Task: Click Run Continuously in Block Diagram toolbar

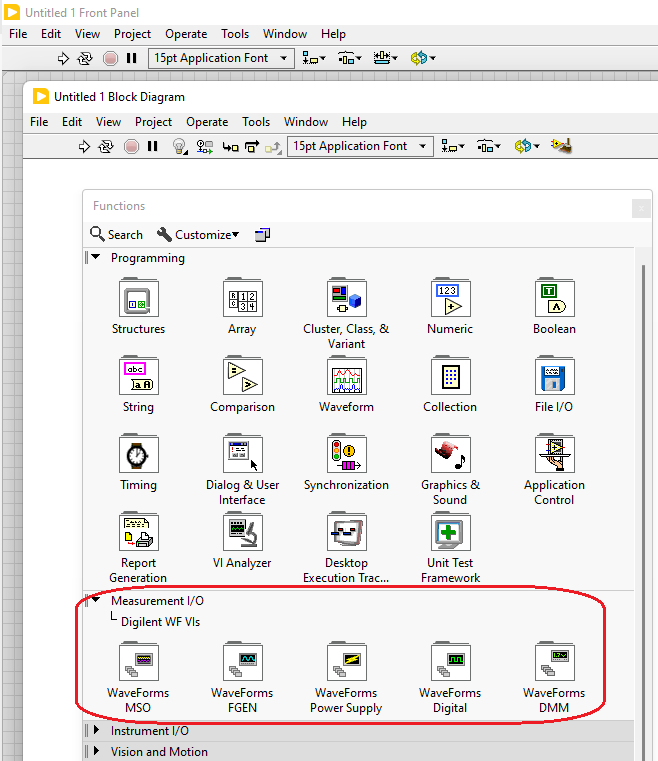Action: coord(106,147)
